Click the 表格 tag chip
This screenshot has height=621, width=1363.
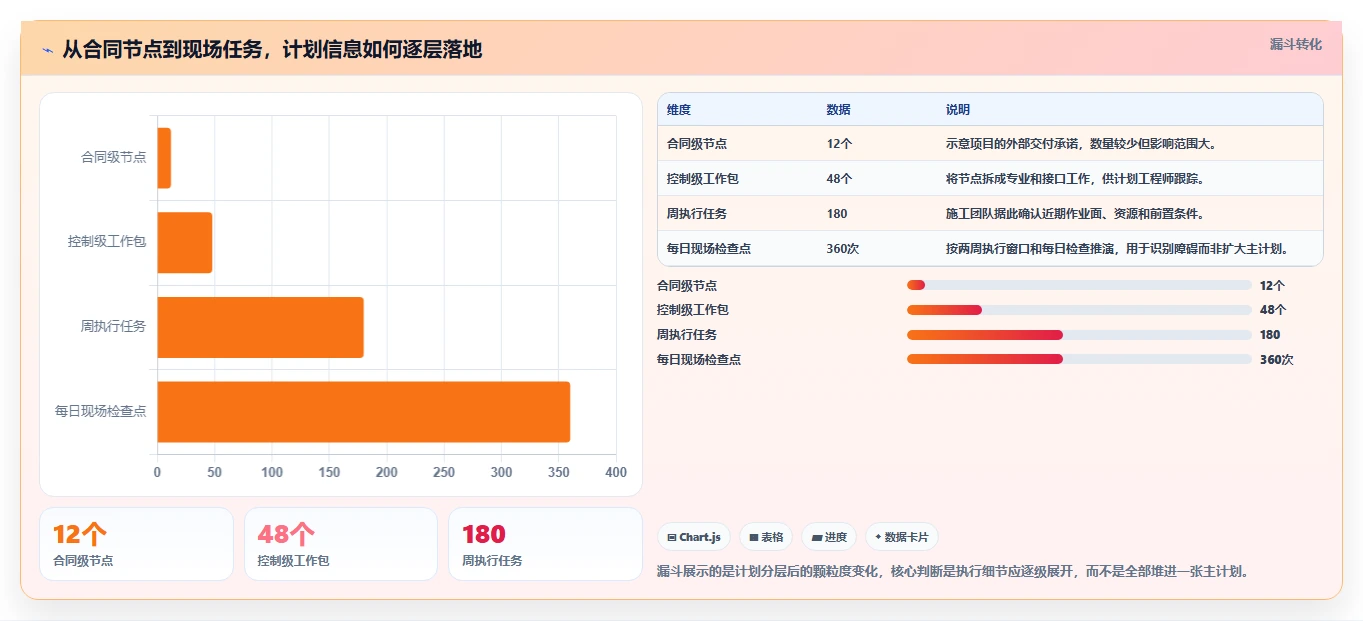point(766,537)
